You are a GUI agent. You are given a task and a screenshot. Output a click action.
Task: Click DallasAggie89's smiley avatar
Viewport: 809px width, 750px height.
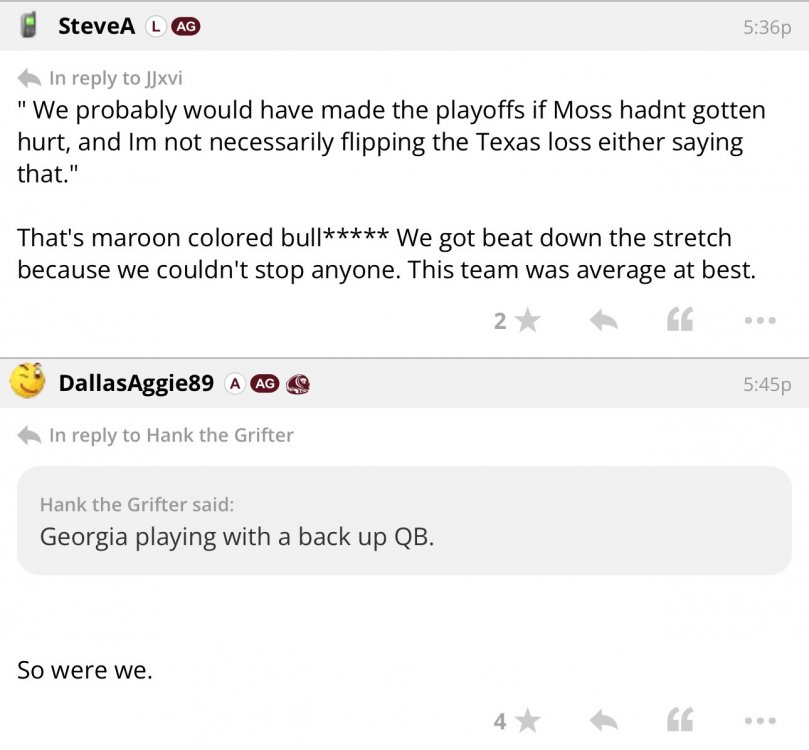[x=28, y=381]
